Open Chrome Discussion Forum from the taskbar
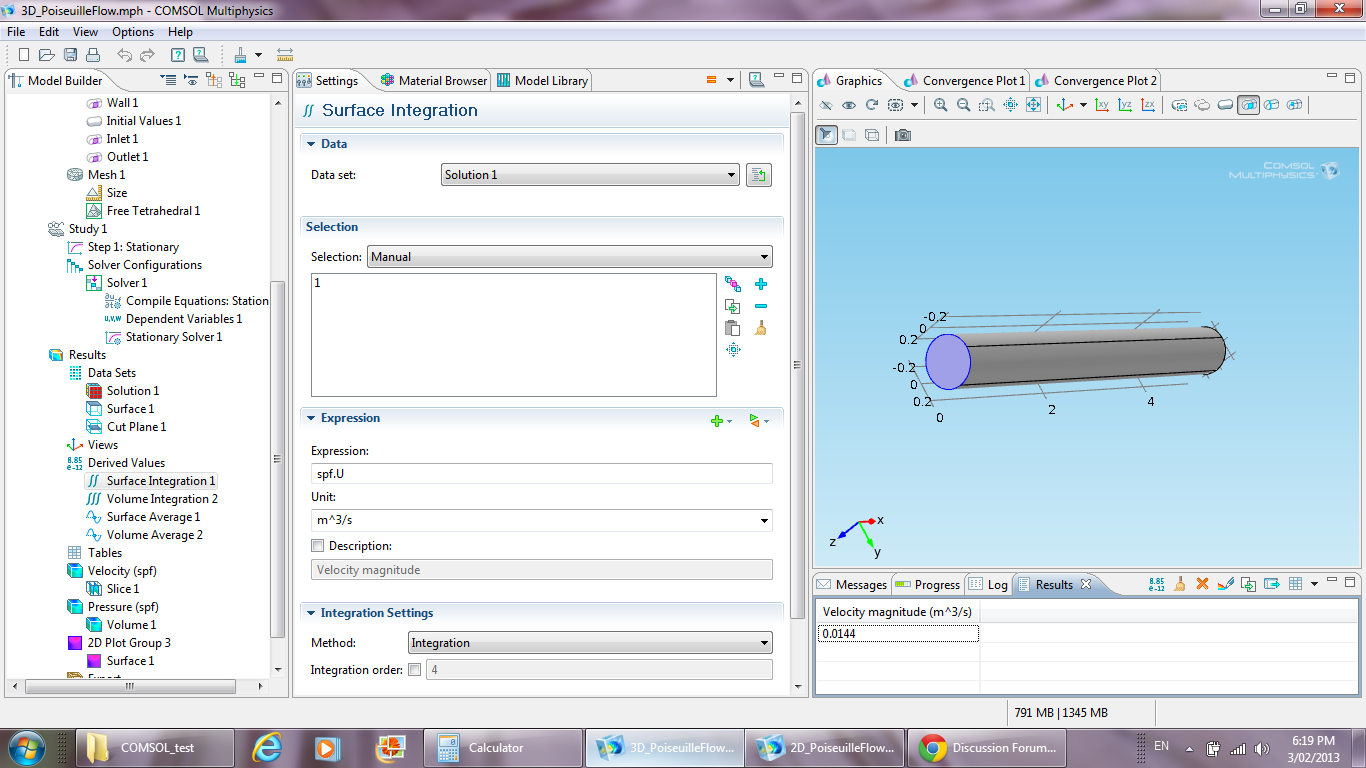Screen dimensions: 1366x768 987,747
